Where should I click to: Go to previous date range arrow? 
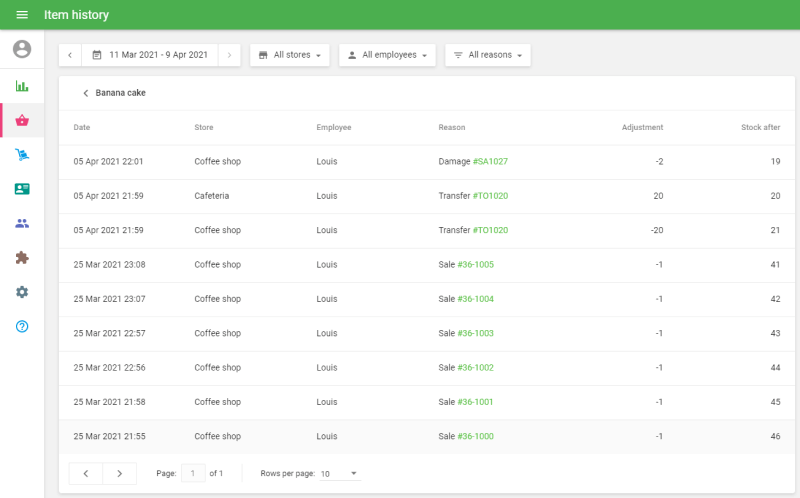70,55
